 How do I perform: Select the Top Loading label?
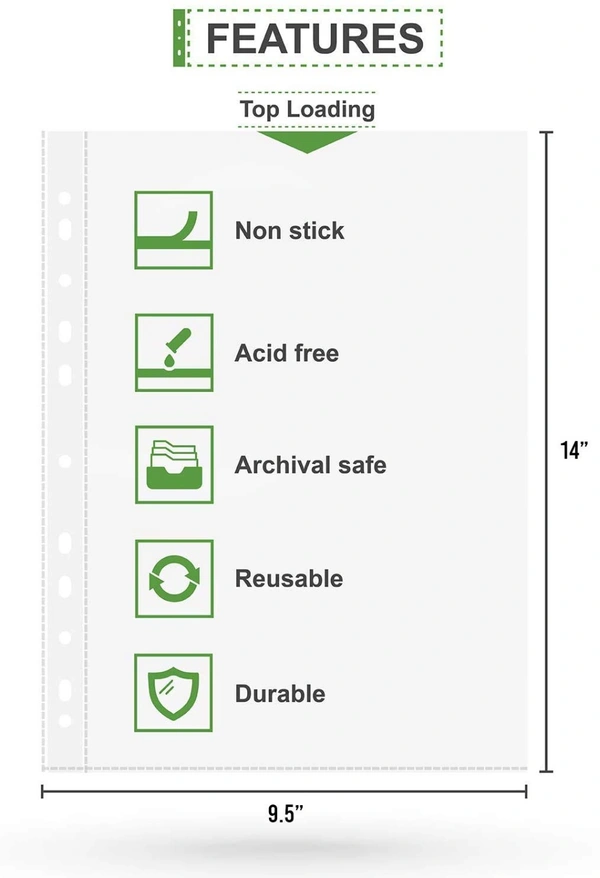(x=307, y=109)
